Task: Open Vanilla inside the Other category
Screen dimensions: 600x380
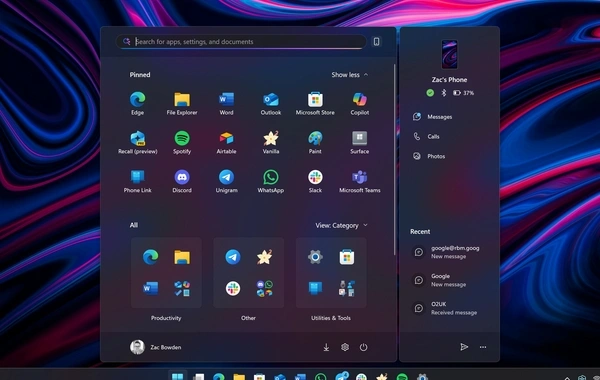Action: (264, 257)
